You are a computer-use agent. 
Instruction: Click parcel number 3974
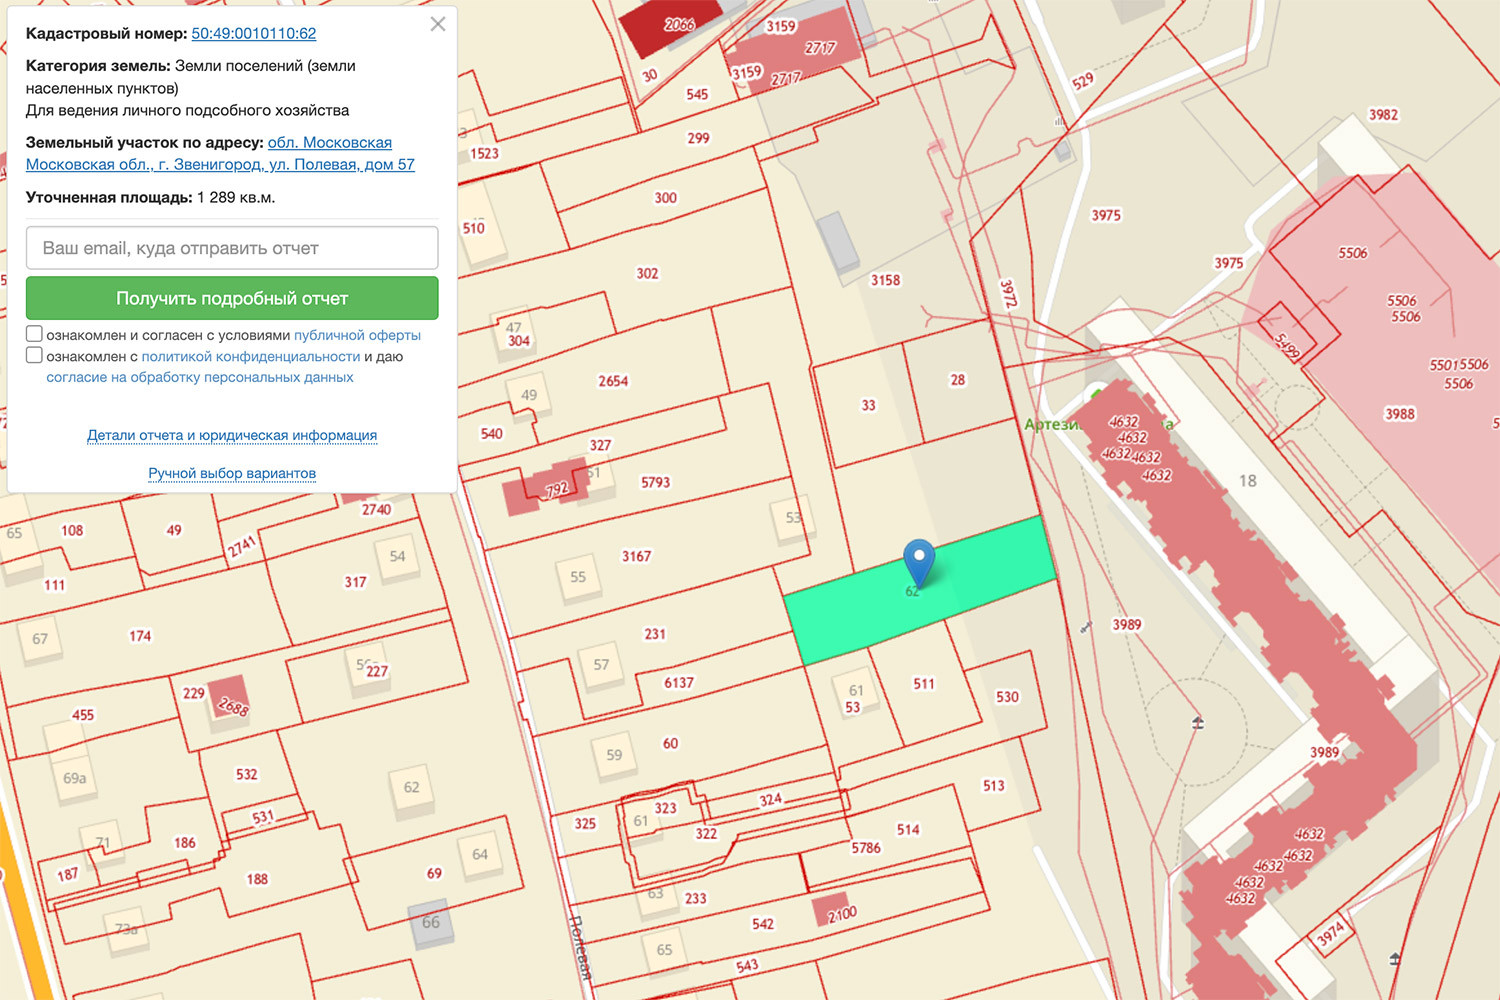pyautogui.click(x=1330, y=935)
